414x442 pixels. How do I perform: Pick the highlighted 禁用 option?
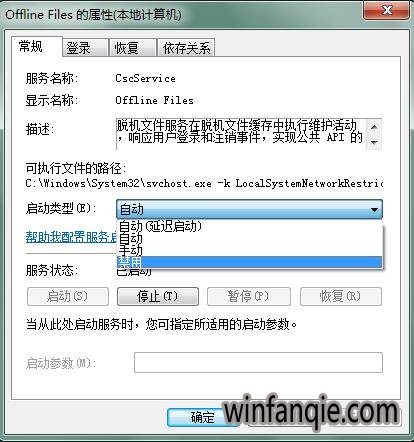249,262
